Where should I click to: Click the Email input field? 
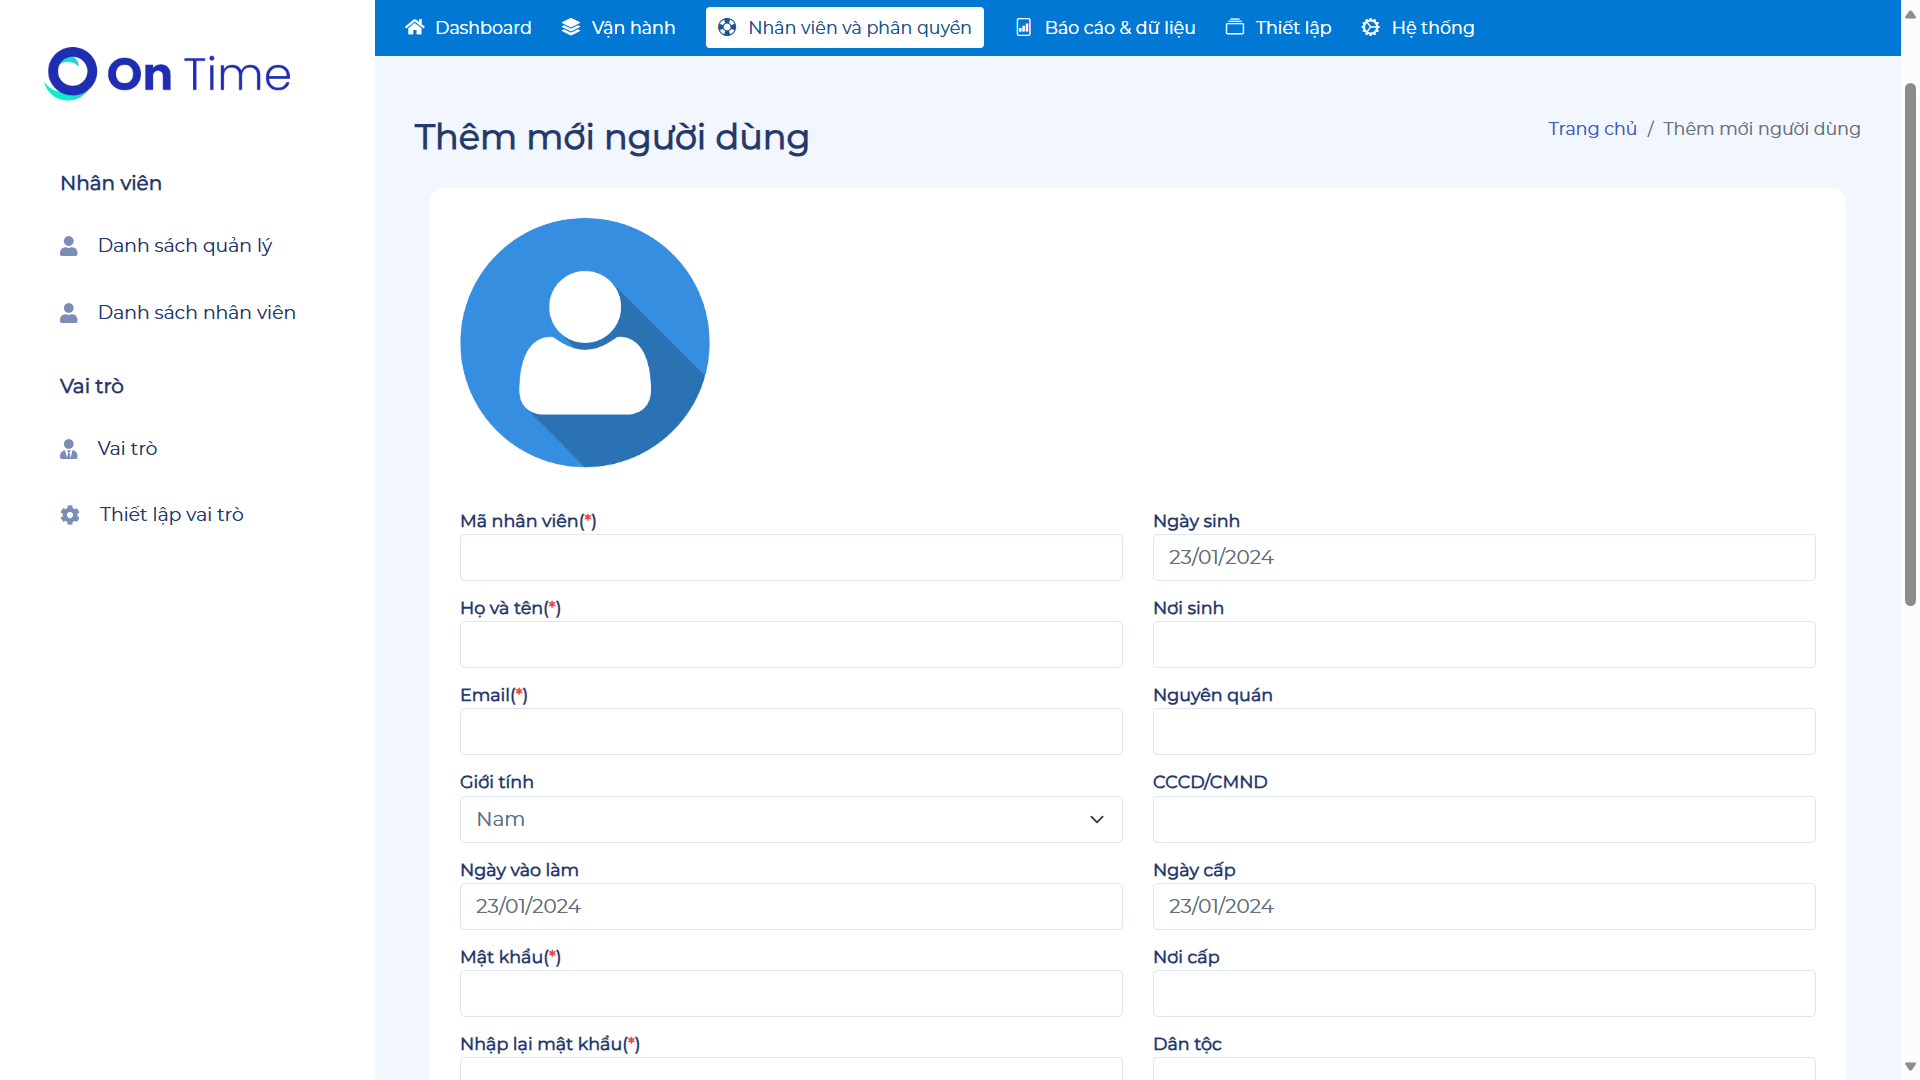pyautogui.click(x=790, y=731)
